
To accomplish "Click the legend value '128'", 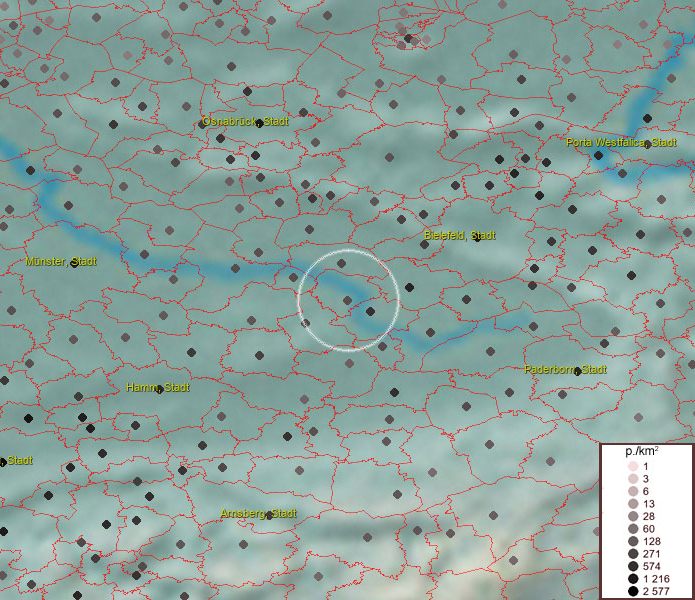I will click(652, 541).
